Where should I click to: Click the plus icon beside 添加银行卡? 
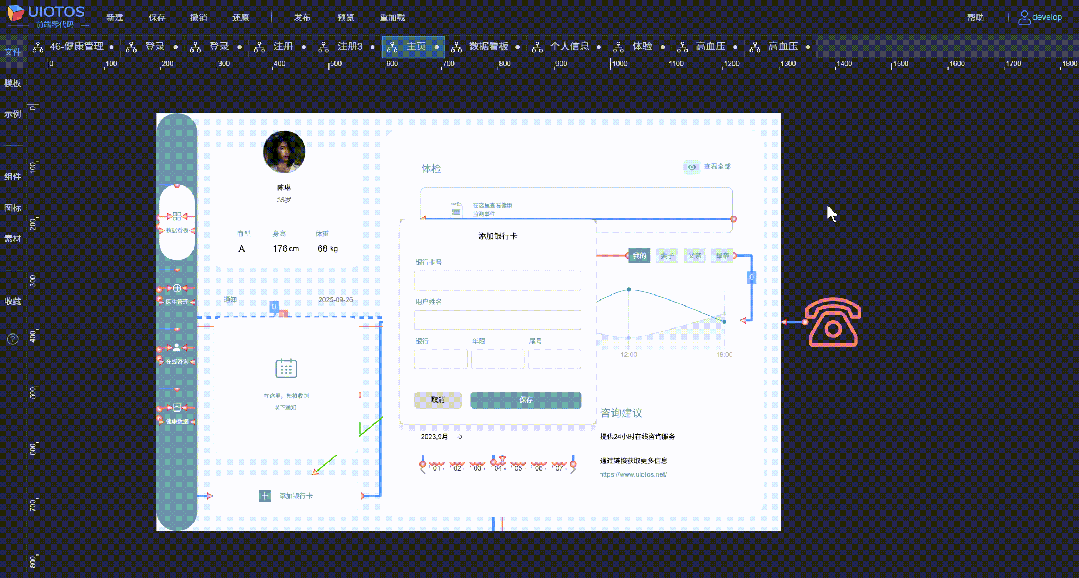coord(265,495)
